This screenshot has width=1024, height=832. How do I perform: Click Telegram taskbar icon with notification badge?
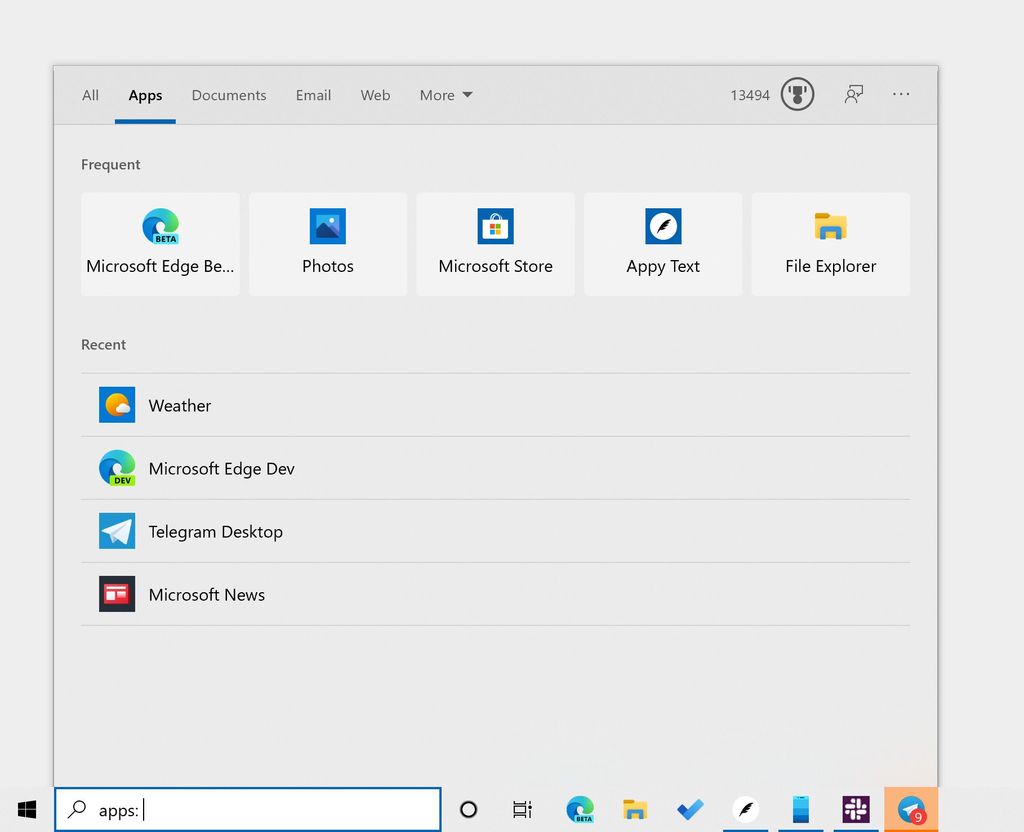click(911, 810)
